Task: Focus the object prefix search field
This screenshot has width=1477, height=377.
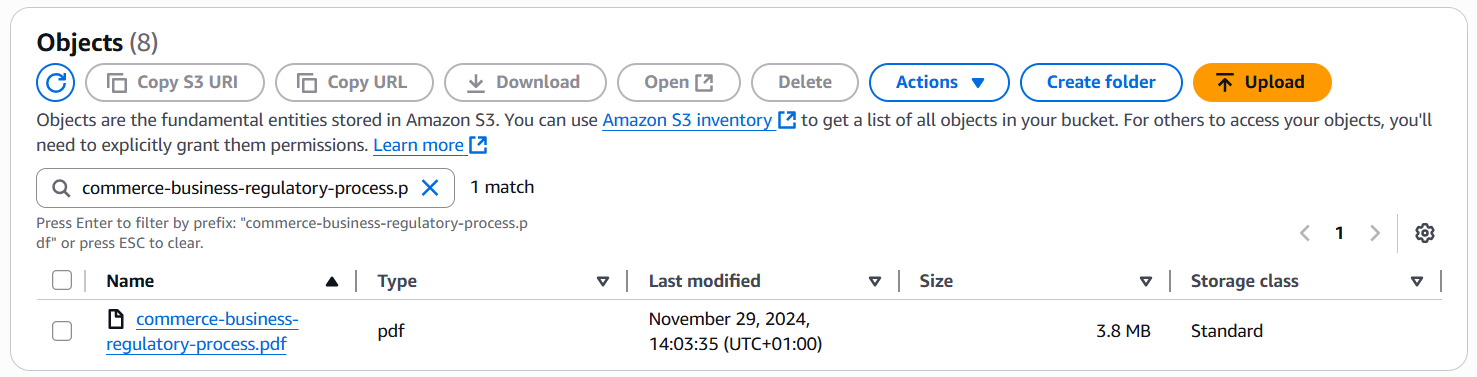Action: pyautogui.click(x=245, y=188)
